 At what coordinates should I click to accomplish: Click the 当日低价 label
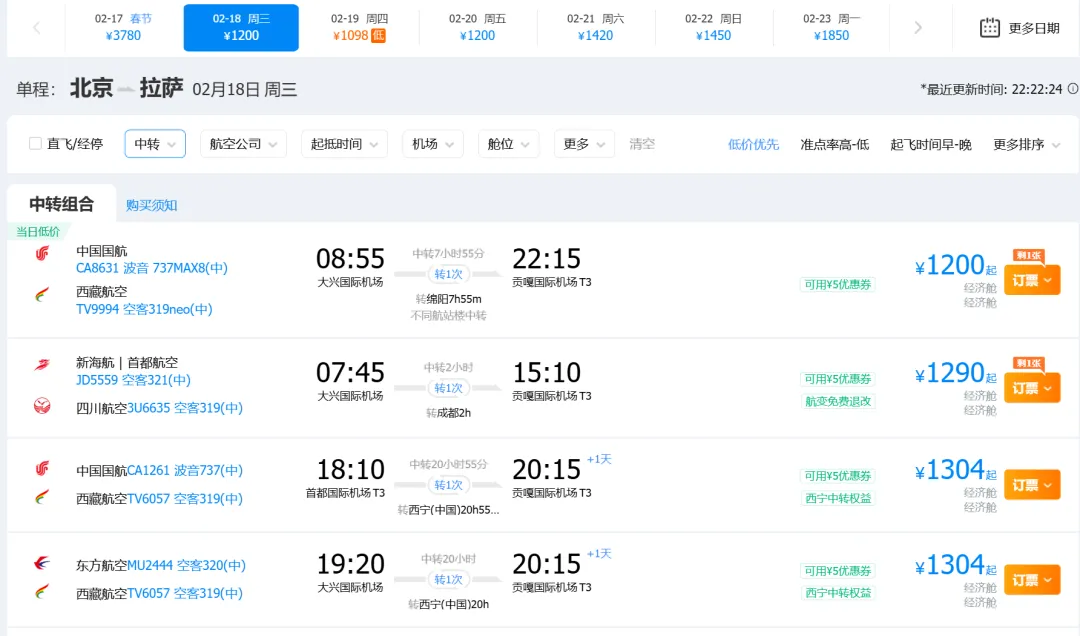point(39,232)
